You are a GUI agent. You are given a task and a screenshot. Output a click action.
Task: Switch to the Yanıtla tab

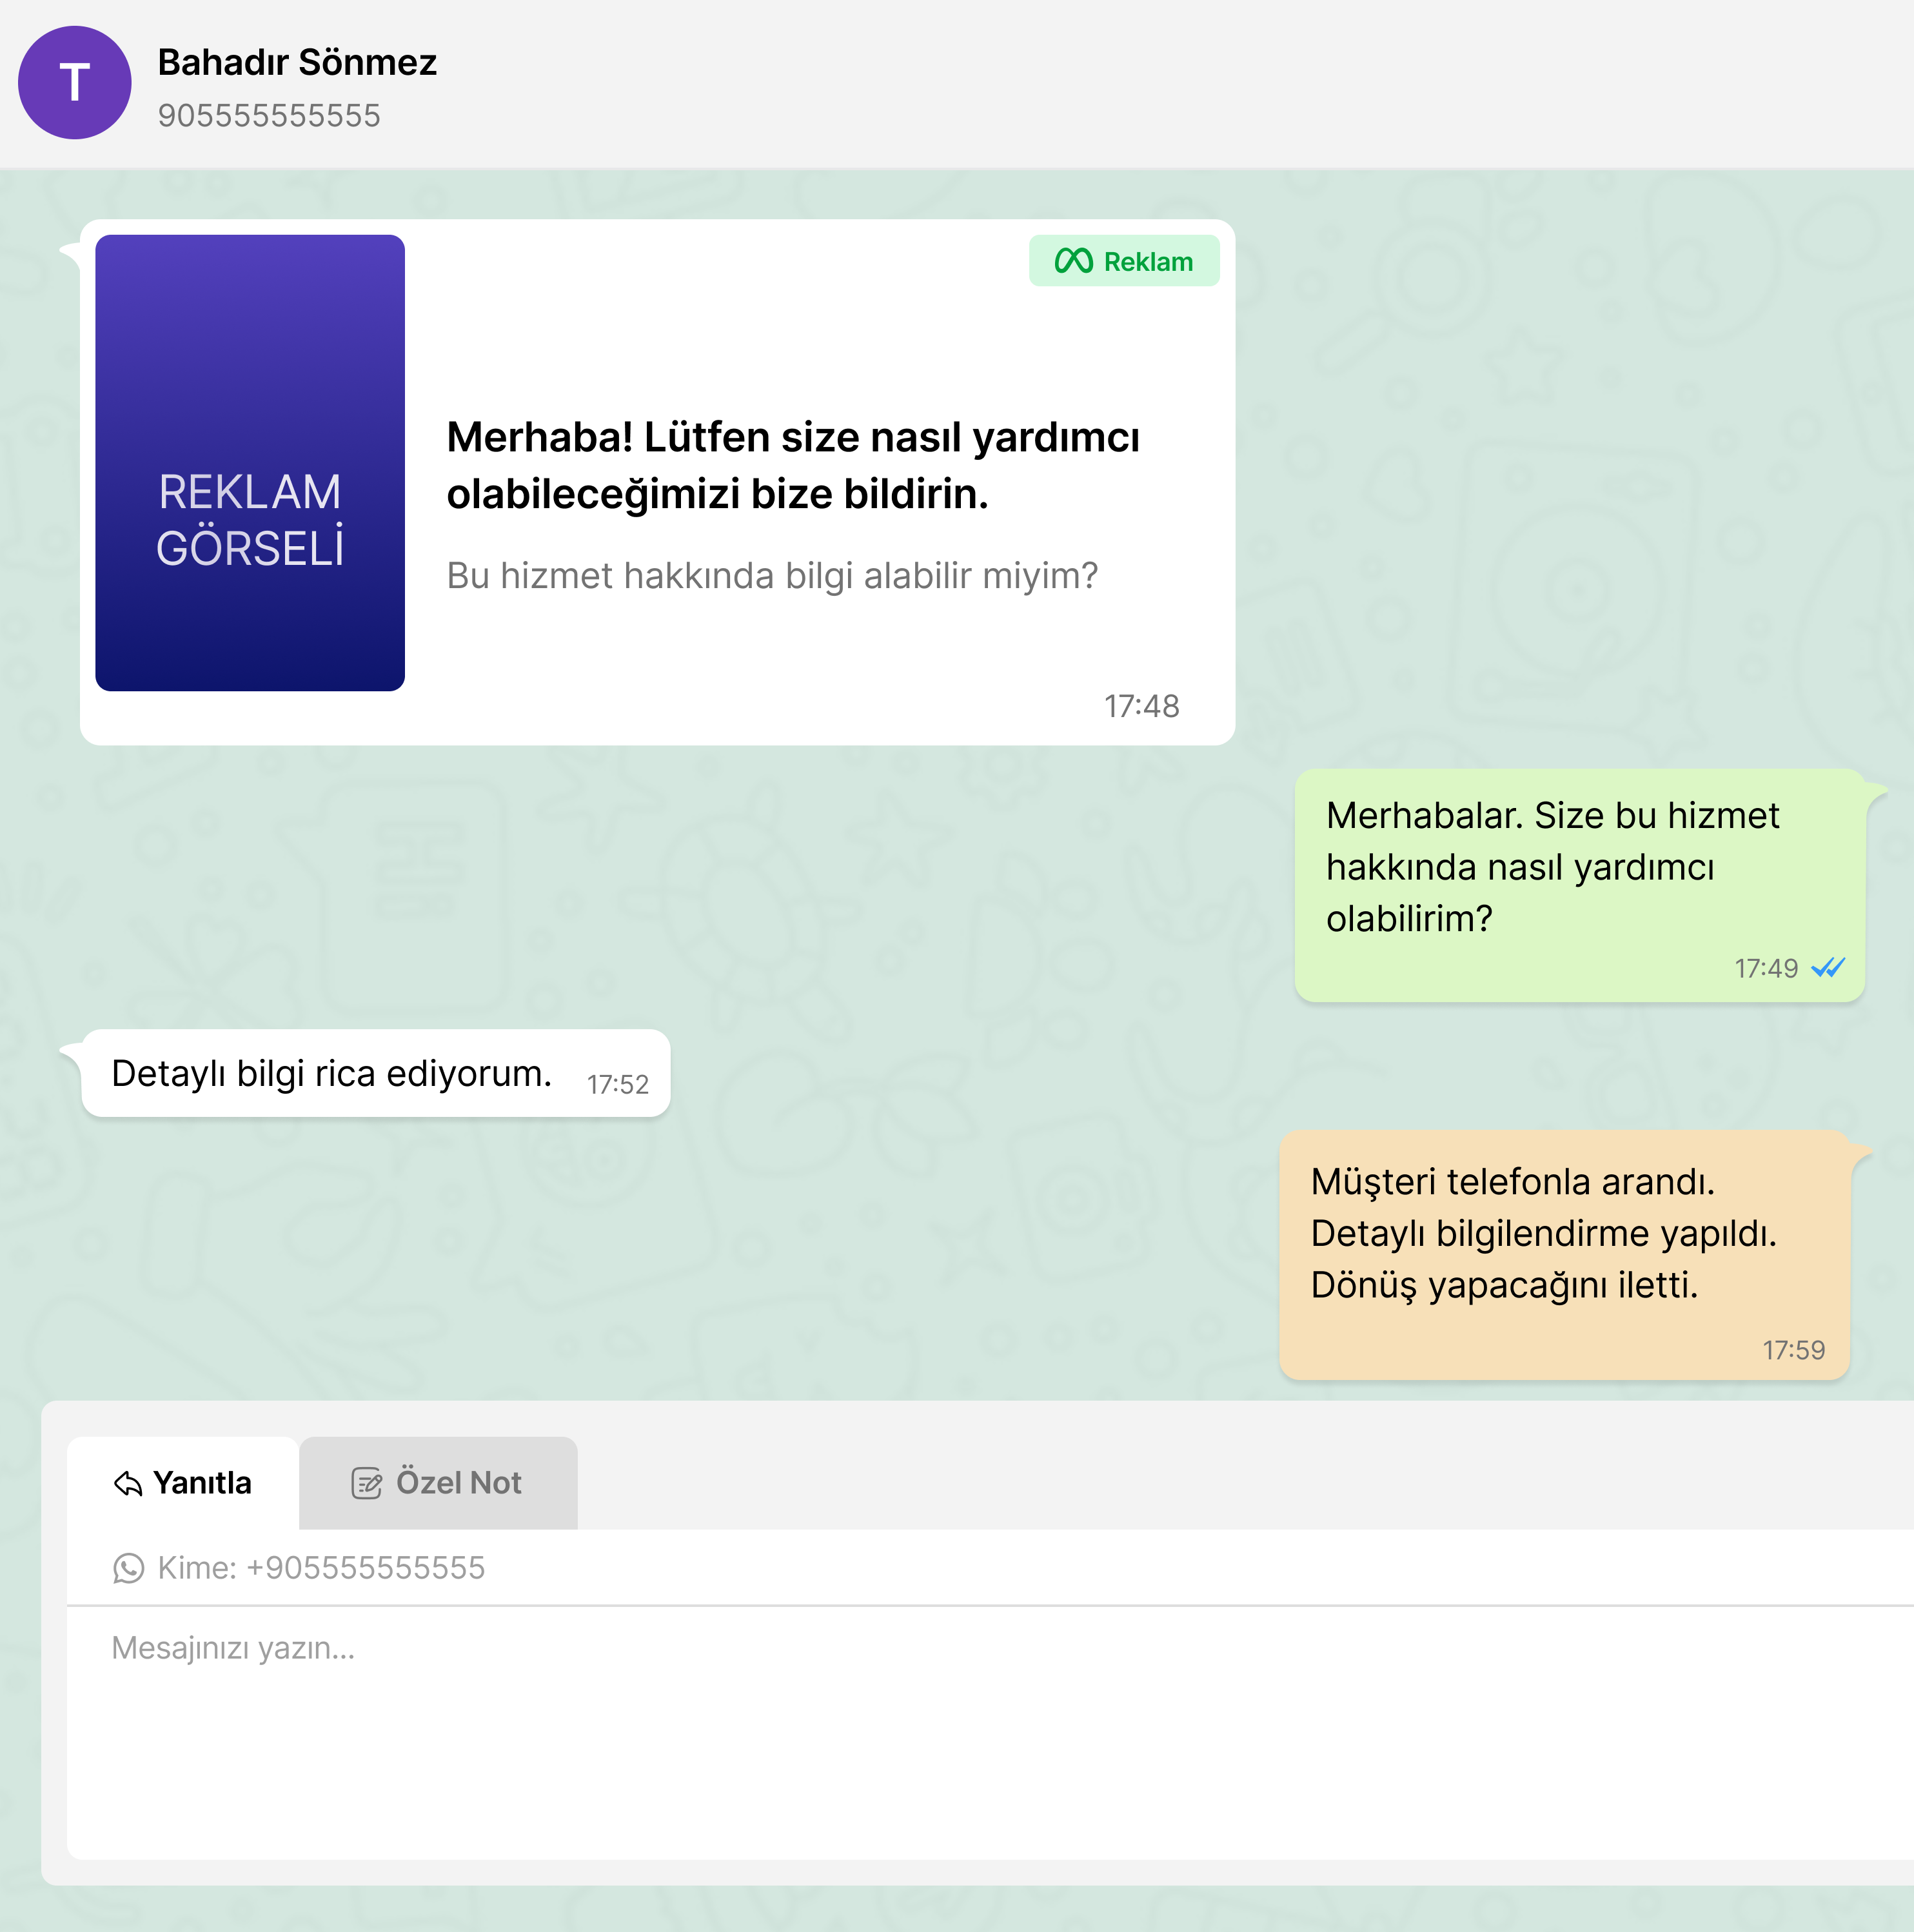pos(183,1483)
